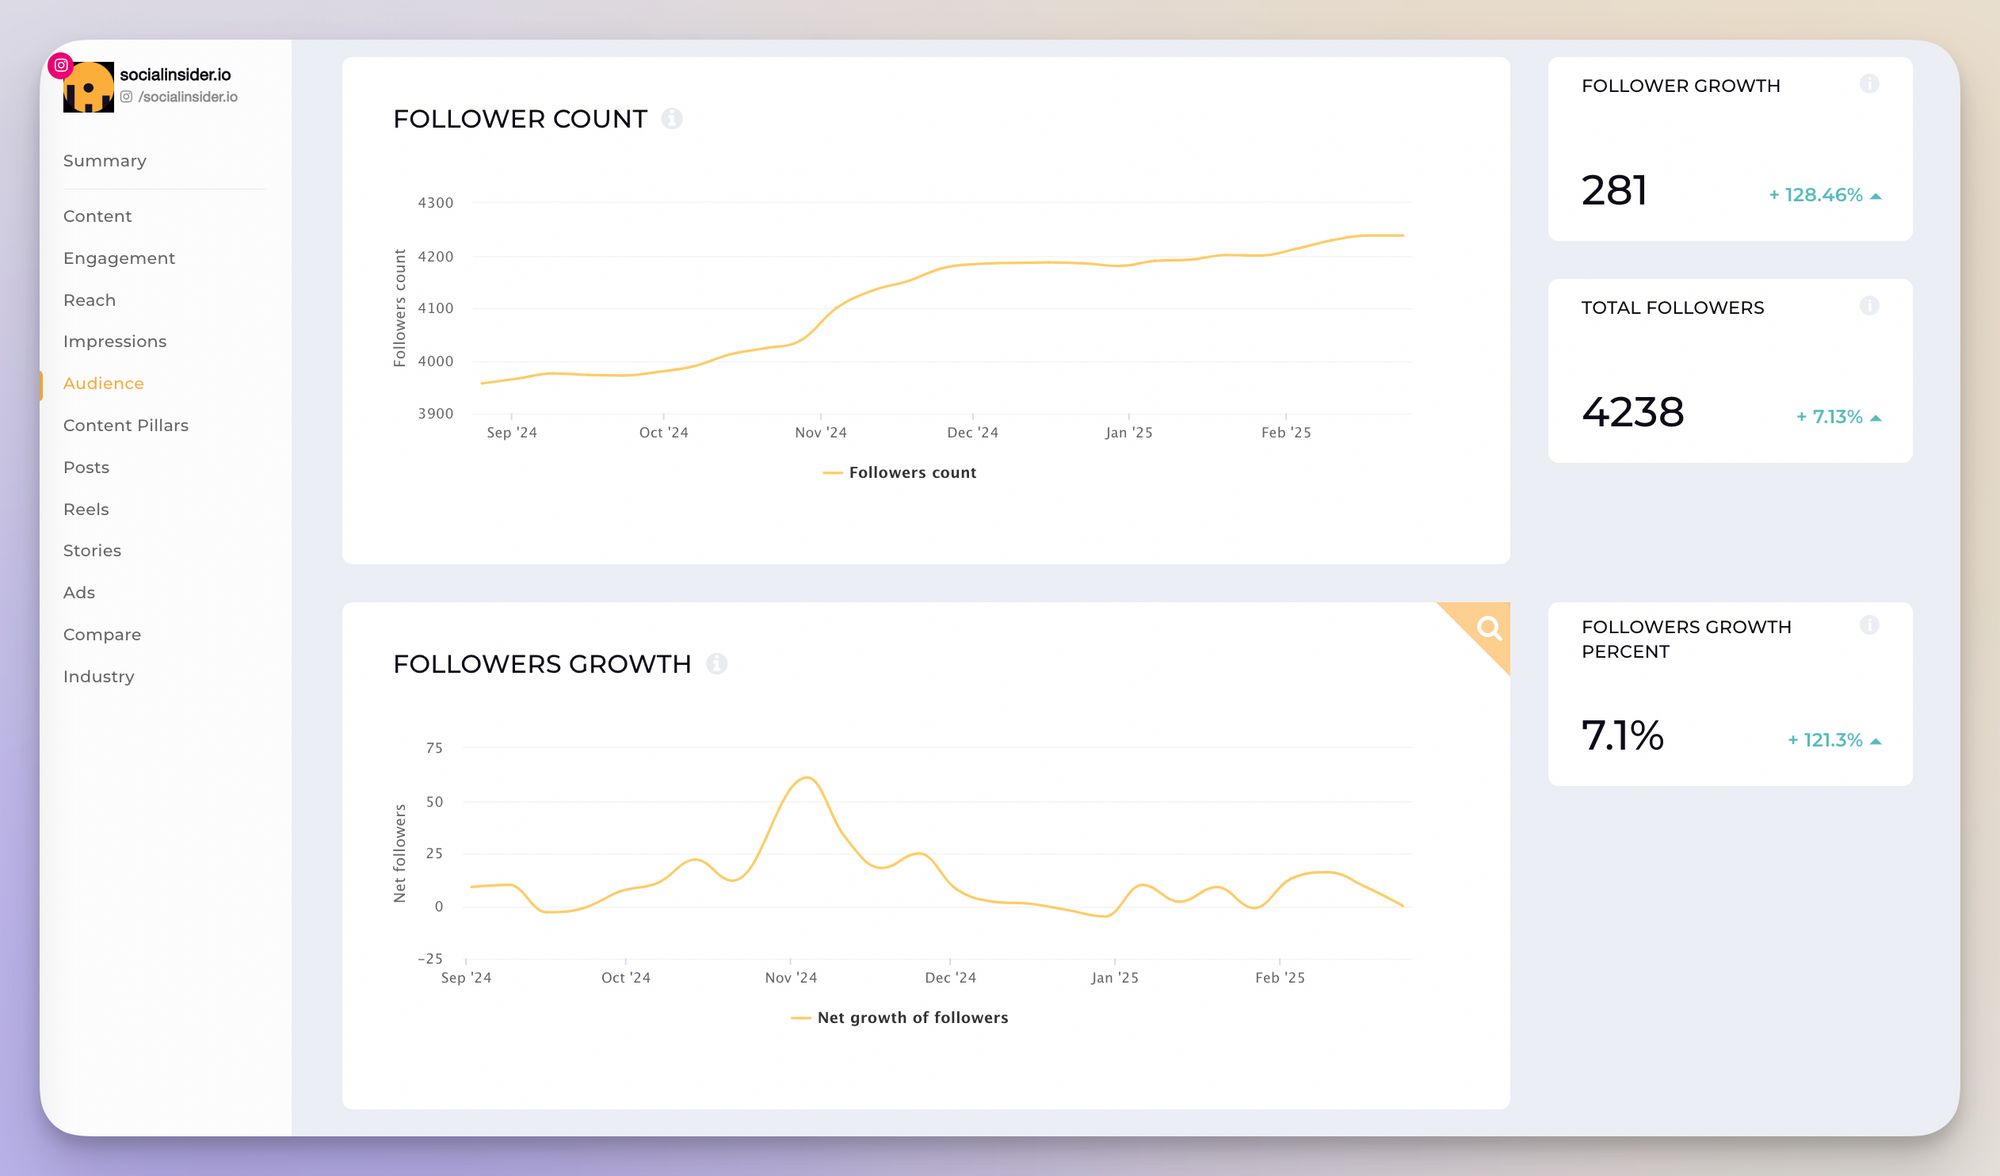Click the info icon on Followers Growth chart
The width and height of the screenshot is (2000, 1176).
719,664
